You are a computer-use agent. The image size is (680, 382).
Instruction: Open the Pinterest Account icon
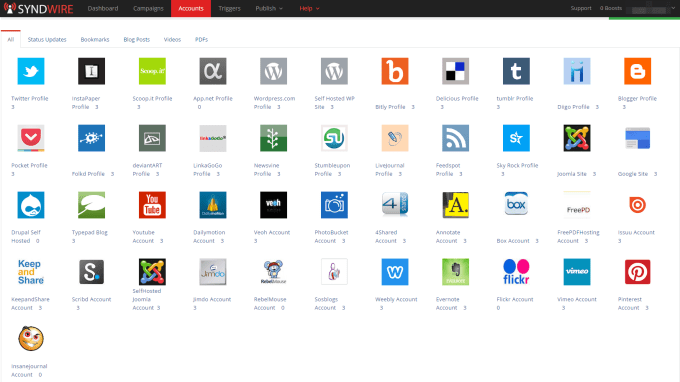click(x=638, y=272)
